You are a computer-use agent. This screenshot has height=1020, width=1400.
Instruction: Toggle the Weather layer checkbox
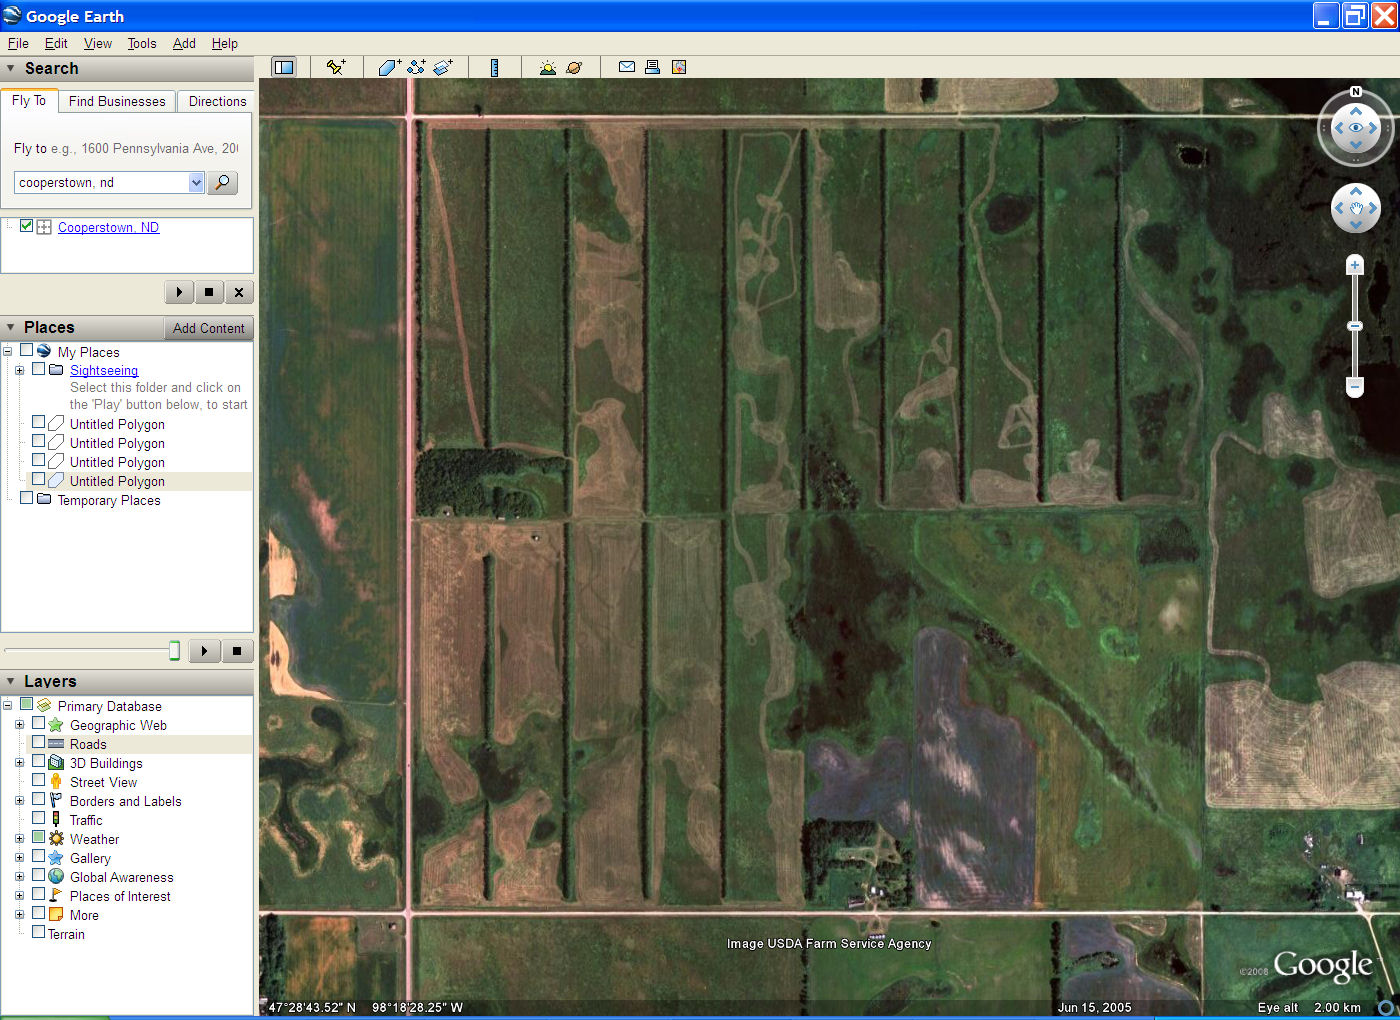39,838
